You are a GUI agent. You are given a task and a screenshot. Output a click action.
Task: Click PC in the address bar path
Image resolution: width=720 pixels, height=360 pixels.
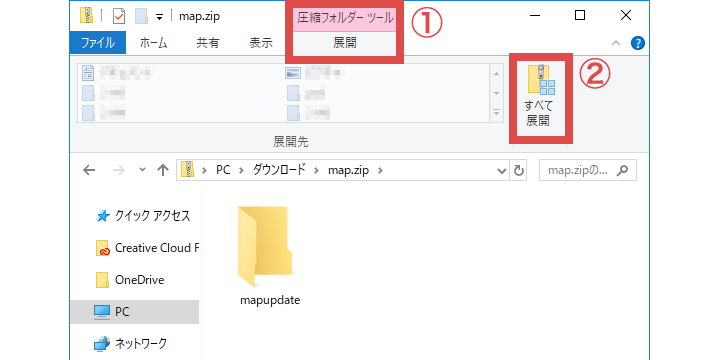point(223,170)
